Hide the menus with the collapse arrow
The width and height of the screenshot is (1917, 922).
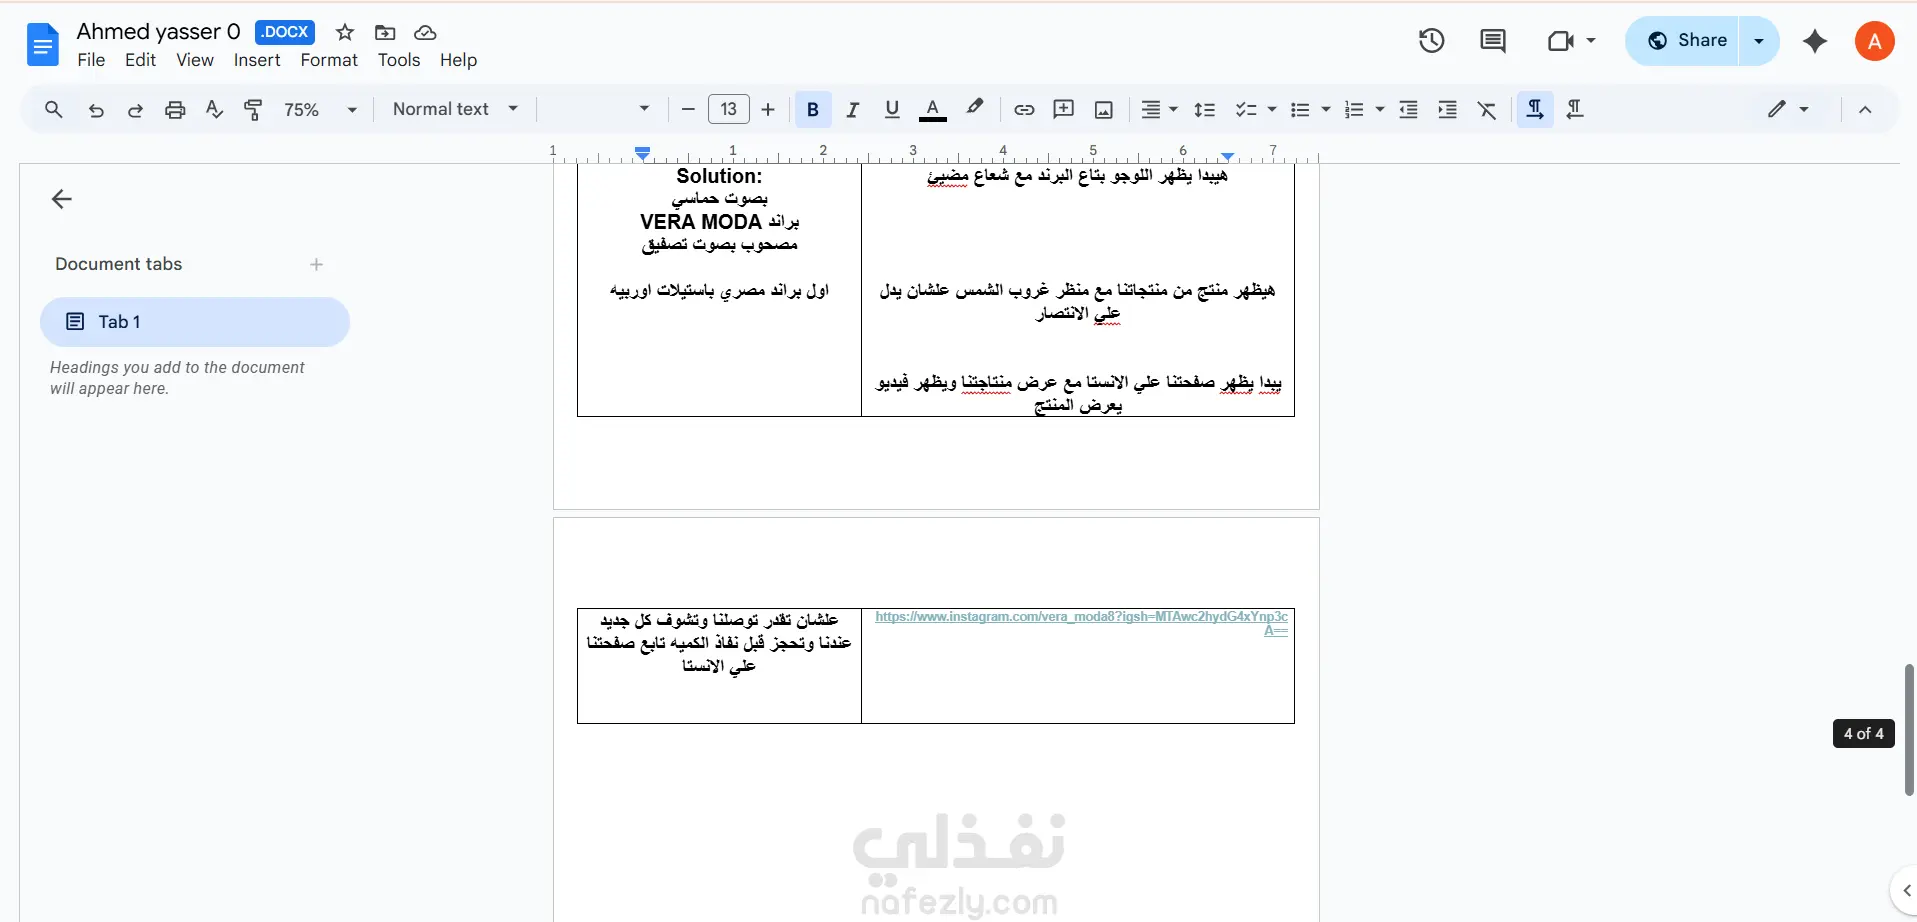point(1865,110)
